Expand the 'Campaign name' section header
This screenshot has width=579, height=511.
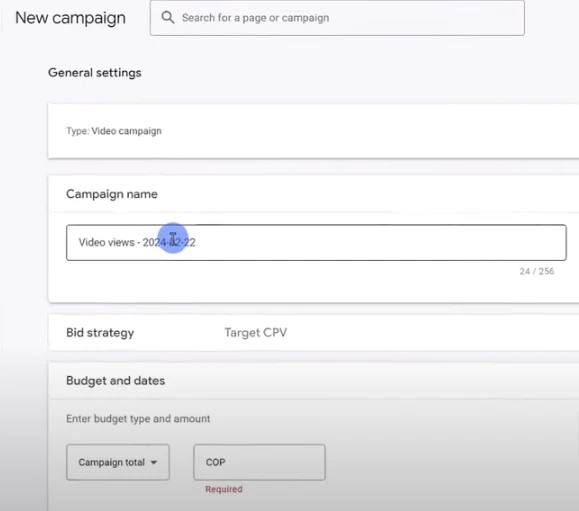313,194
